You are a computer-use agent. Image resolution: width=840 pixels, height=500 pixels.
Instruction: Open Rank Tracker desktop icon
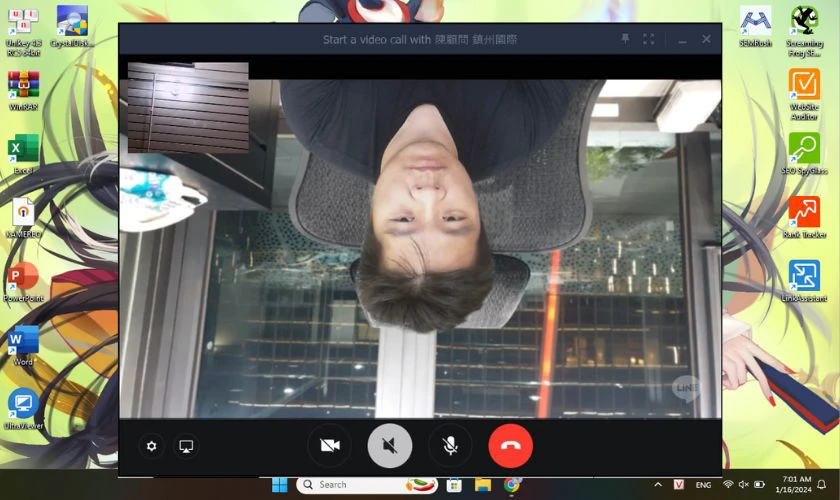coord(804,218)
